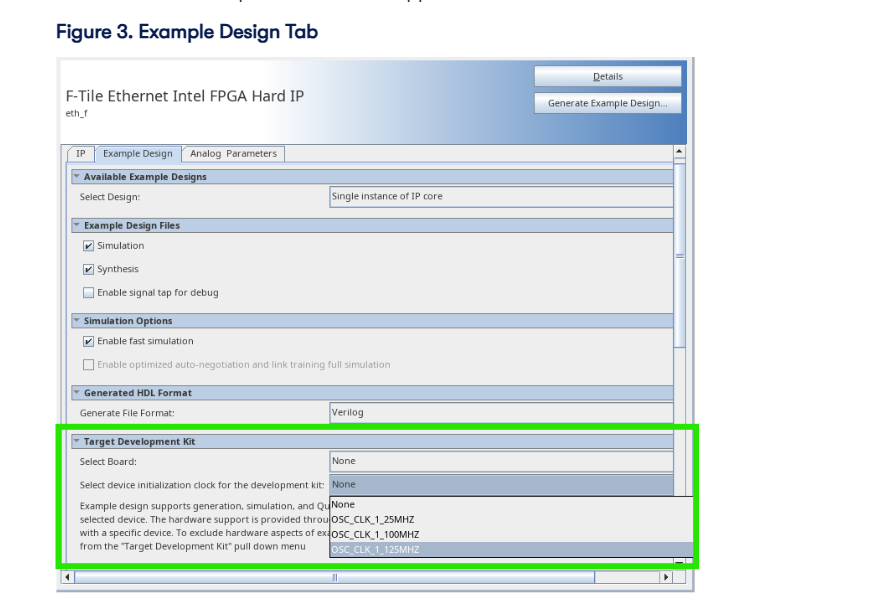Click the horizontal scrollbar left arrow
879x601 pixels.
click(x=67, y=577)
